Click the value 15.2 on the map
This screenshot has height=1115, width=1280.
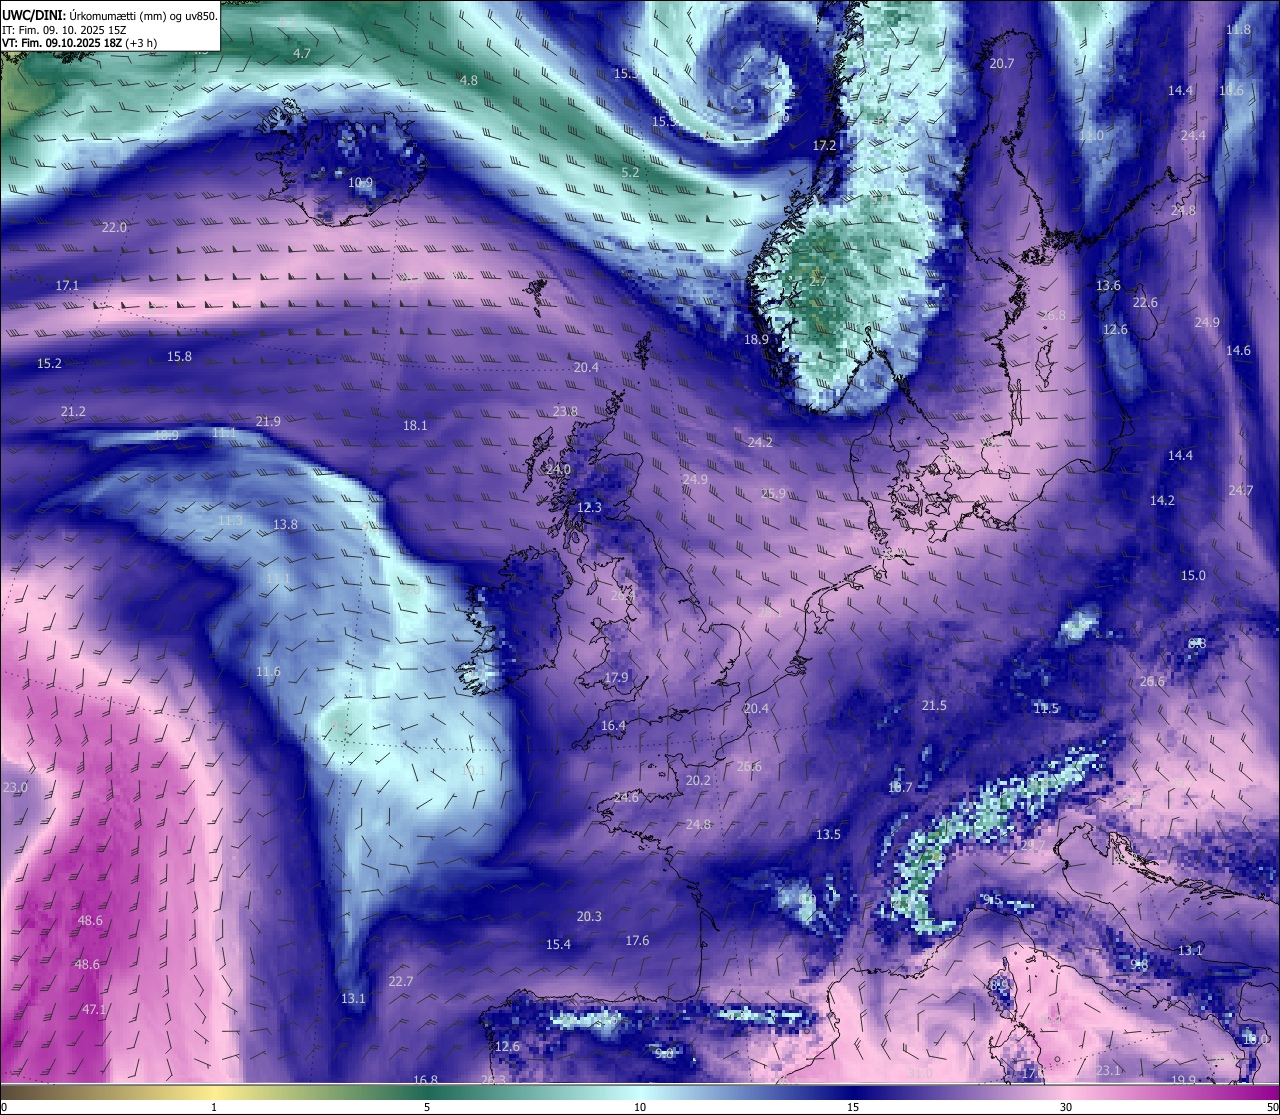(x=49, y=363)
